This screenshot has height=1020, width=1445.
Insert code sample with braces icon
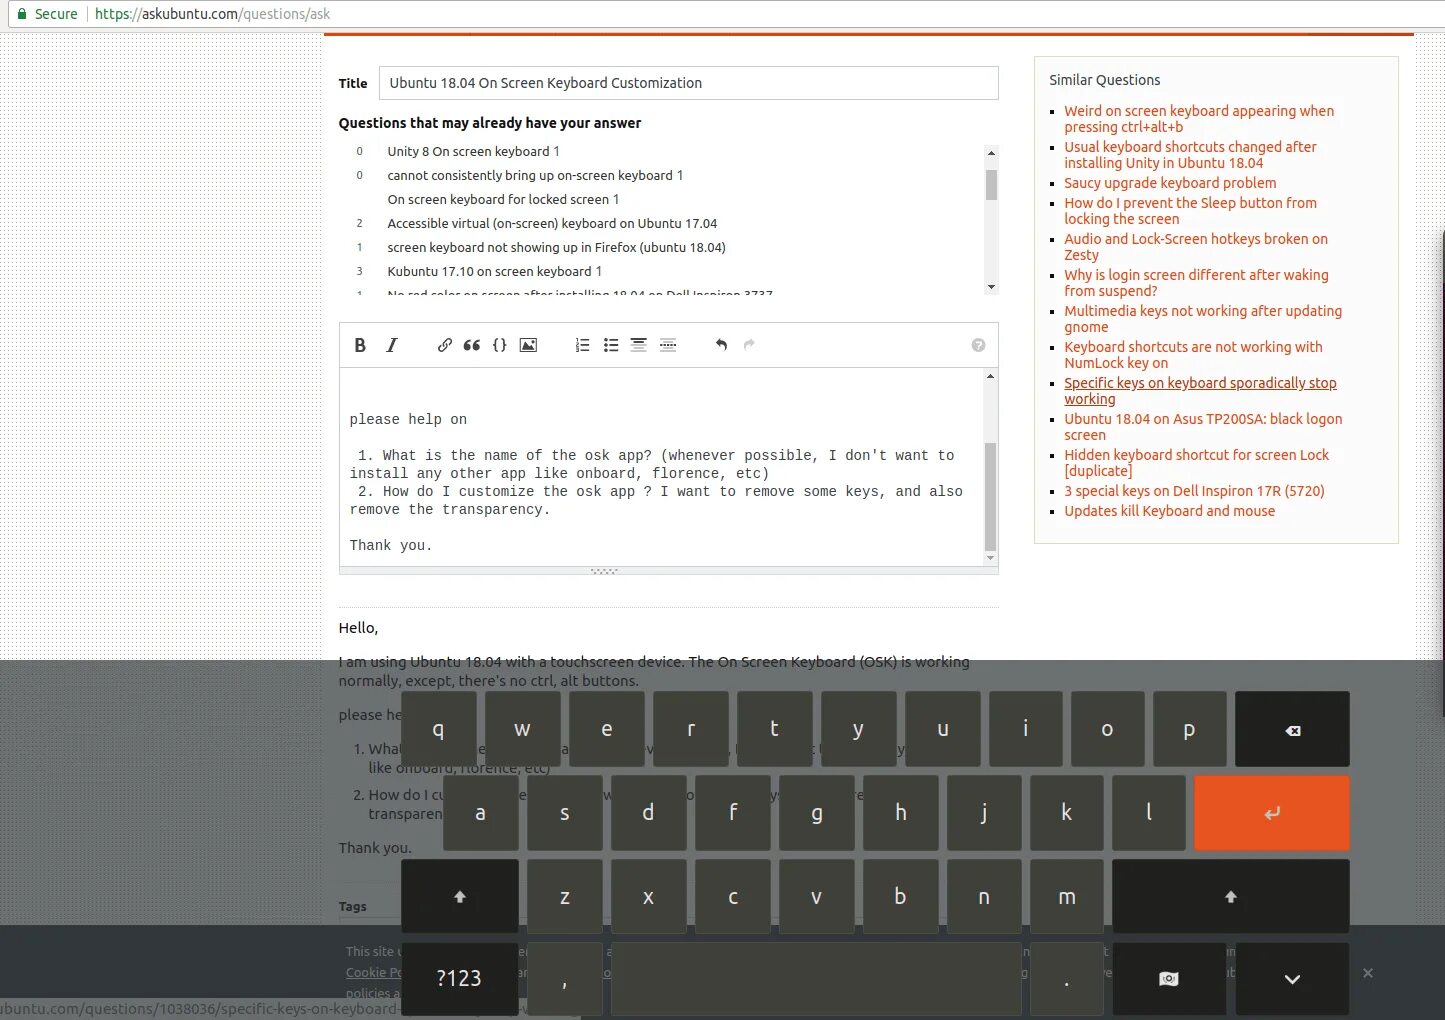pyautogui.click(x=500, y=345)
